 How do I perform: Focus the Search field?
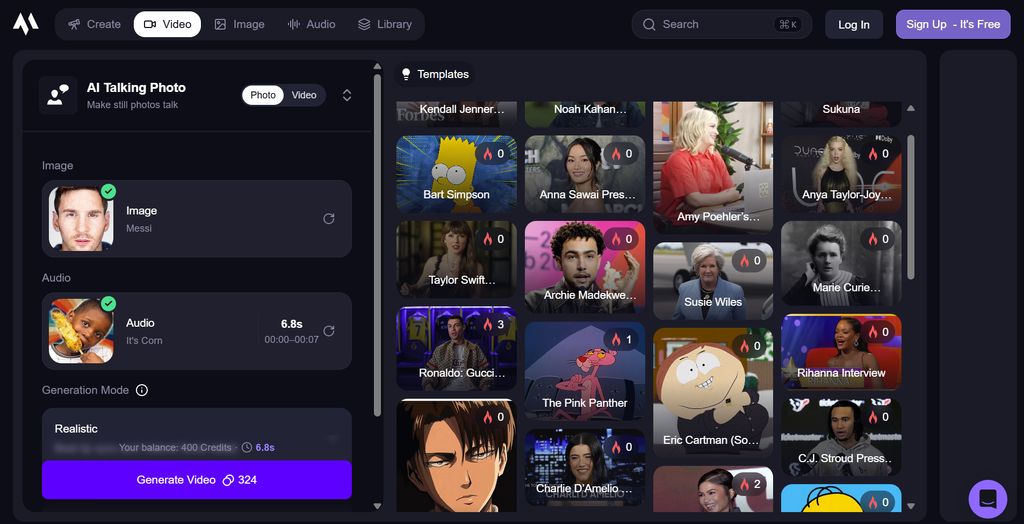pos(722,24)
